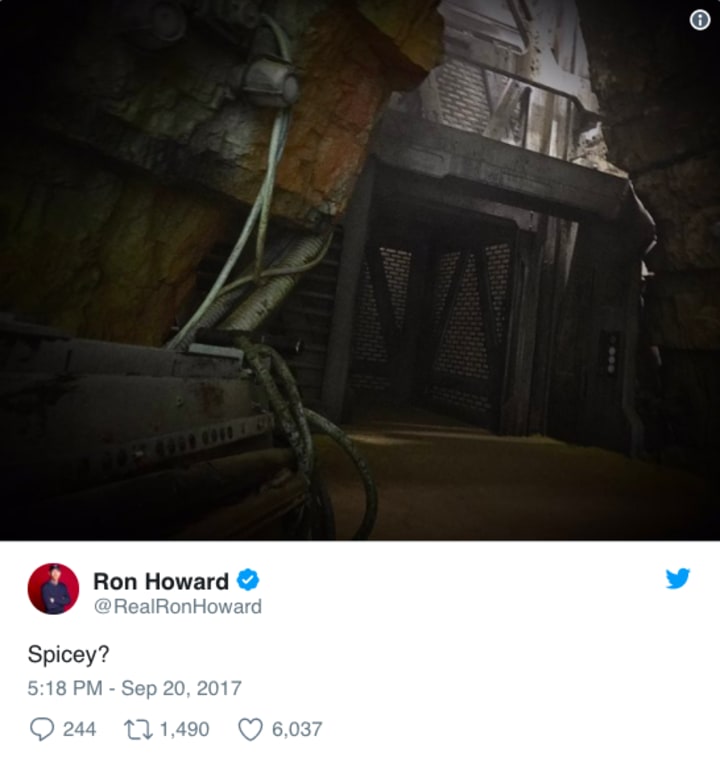Click the 244 replies count

click(80, 729)
